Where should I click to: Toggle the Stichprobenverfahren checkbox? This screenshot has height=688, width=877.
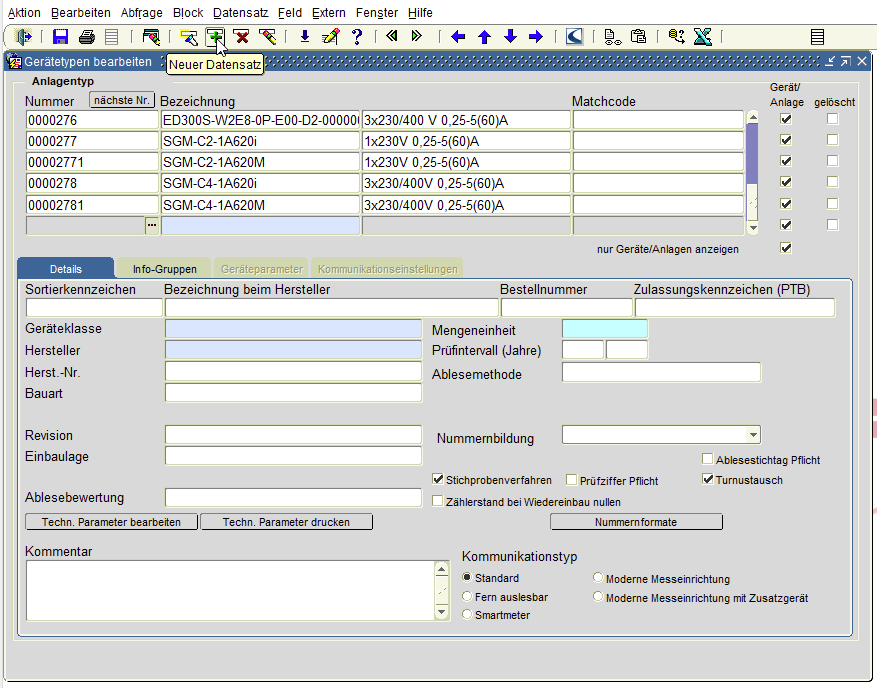click(438, 480)
